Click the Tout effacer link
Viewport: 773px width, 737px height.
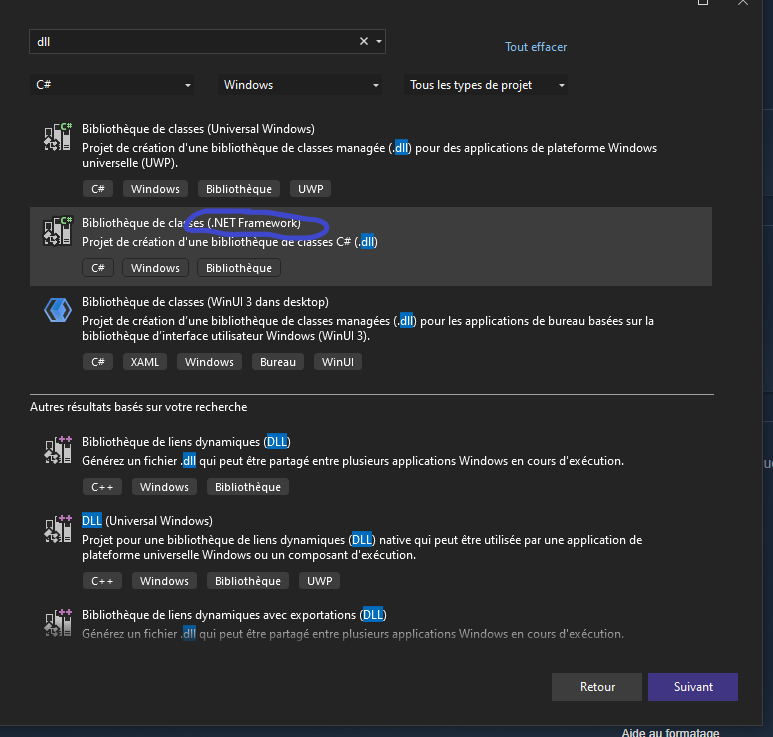tap(536, 47)
